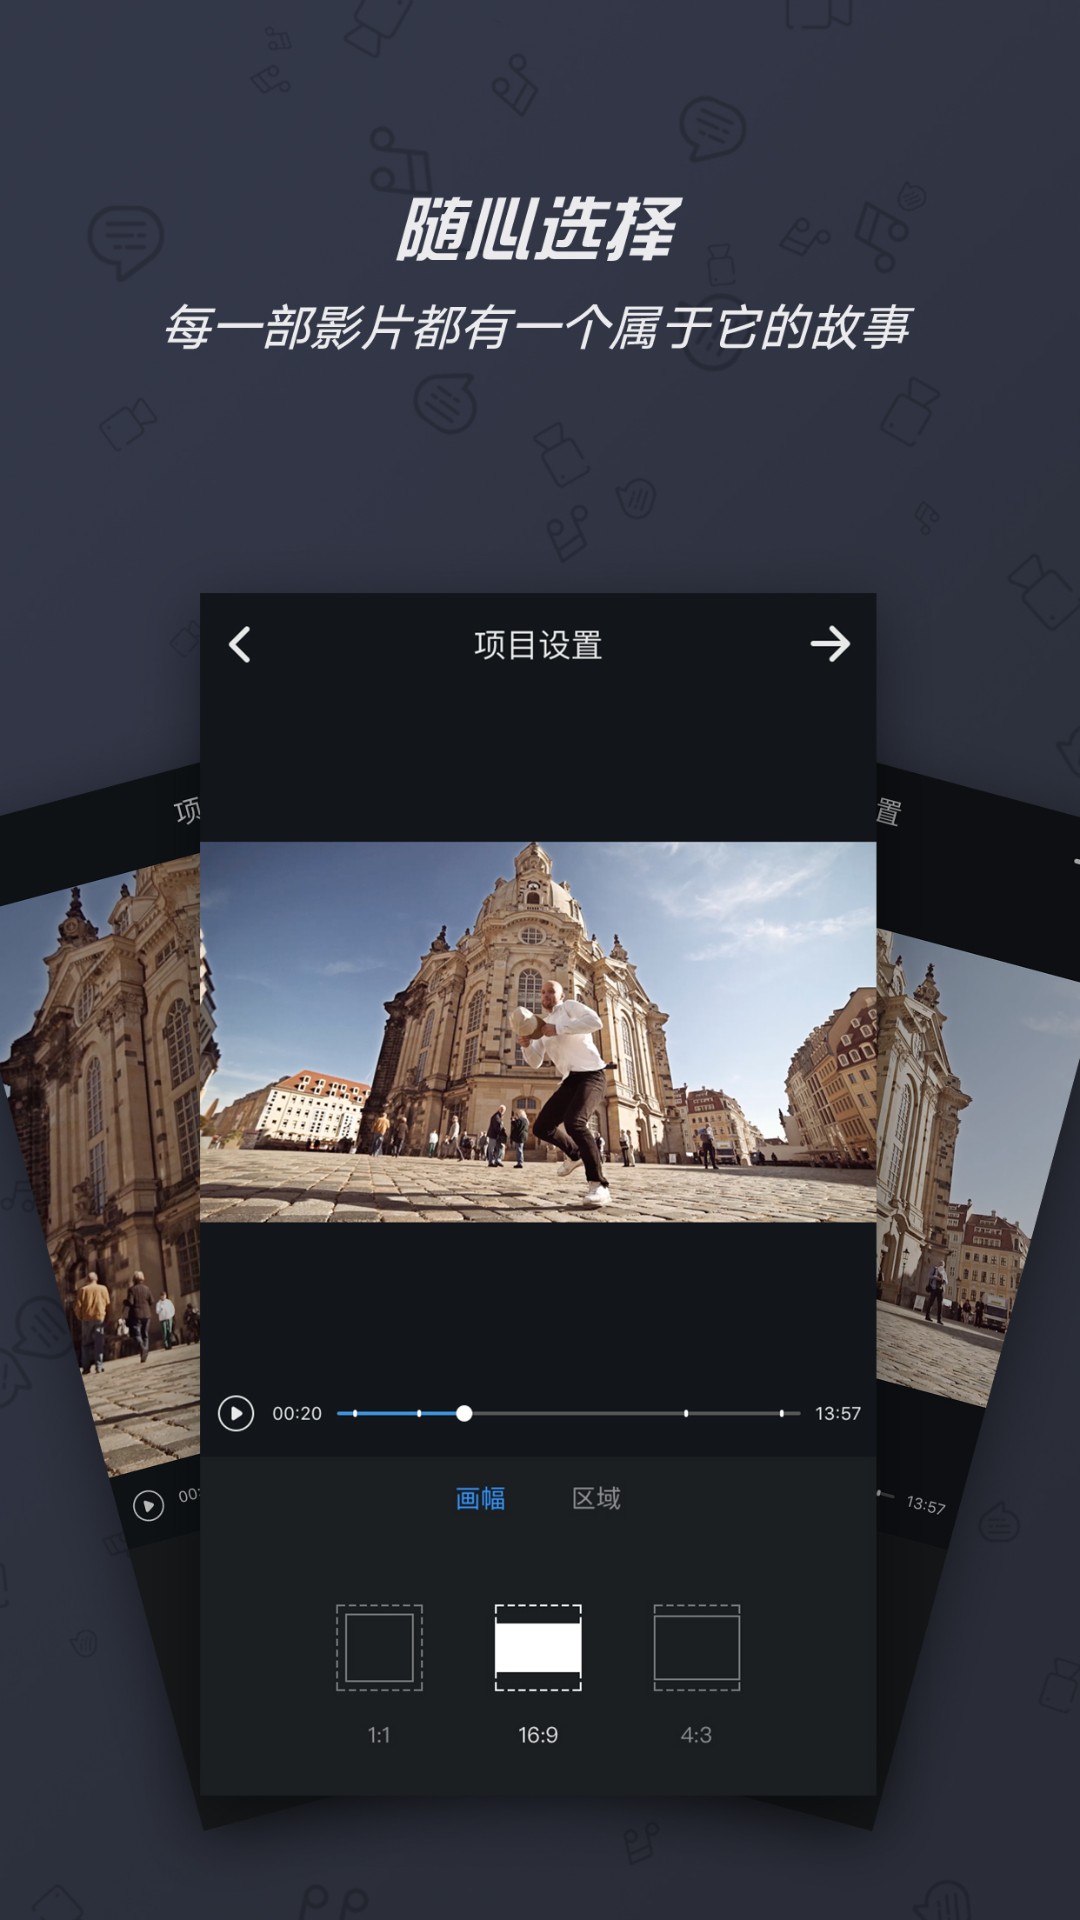Screen dimensions: 1080x1920
Task: Click the 每一部影片都有一个属于它的故事 subtitle
Action: (538, 327)
